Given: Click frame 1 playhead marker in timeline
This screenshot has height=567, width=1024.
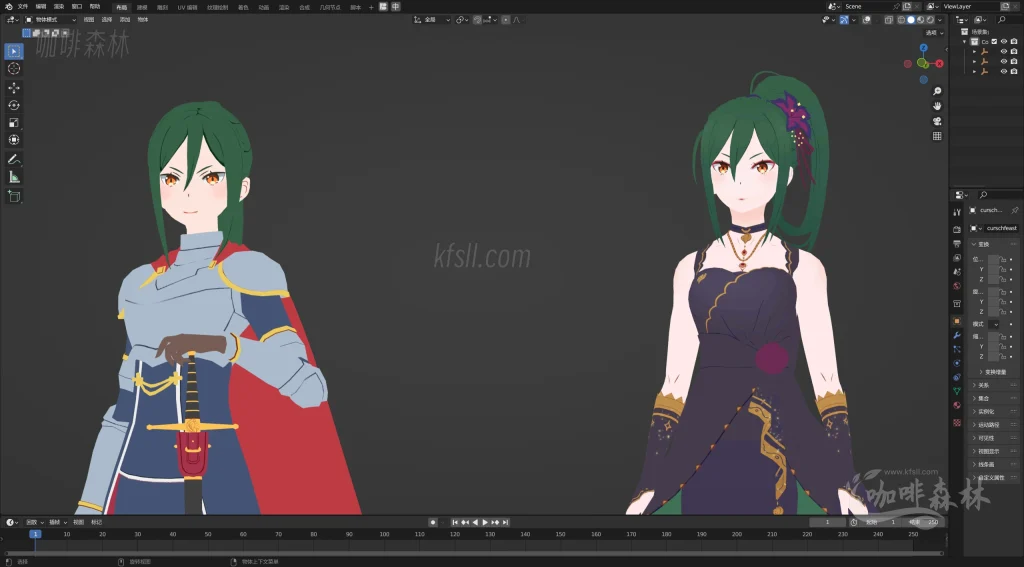Looking at the screenshot, I should coord(35,534).
